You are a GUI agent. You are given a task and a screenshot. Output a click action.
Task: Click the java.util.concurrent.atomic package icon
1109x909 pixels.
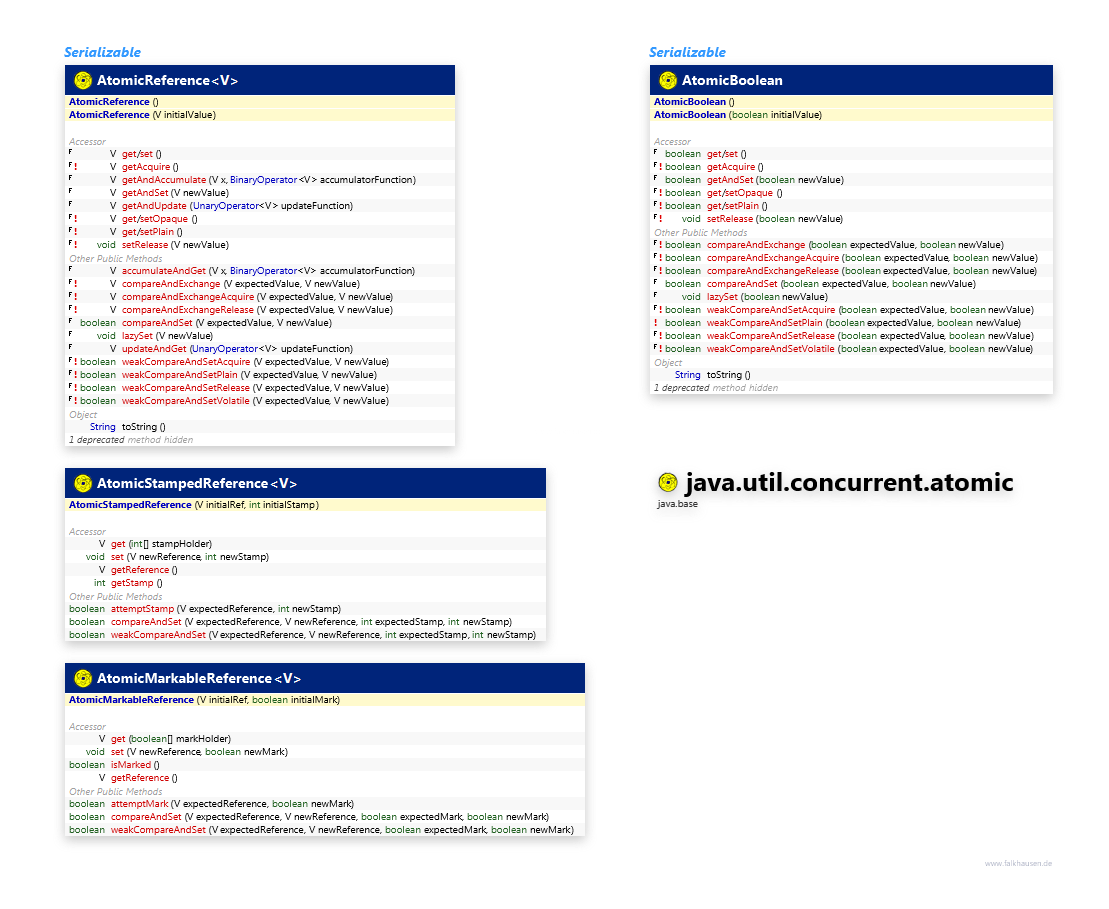[x=668, y=482]
